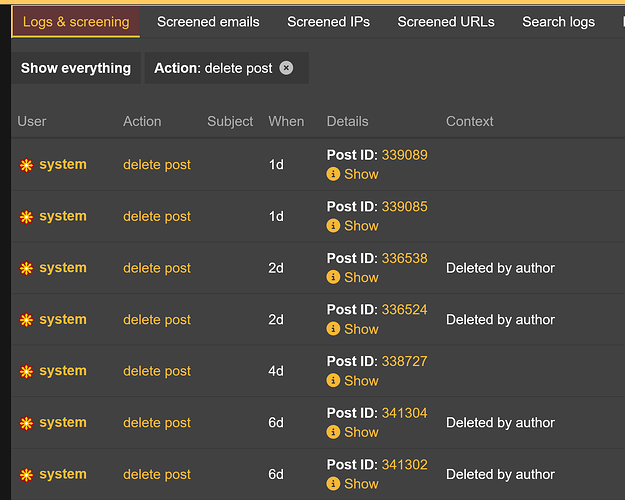Viewport: 625px width, 500px height.
Task: Click info icon next to Show for post 339085
Action: coord(333,226)
